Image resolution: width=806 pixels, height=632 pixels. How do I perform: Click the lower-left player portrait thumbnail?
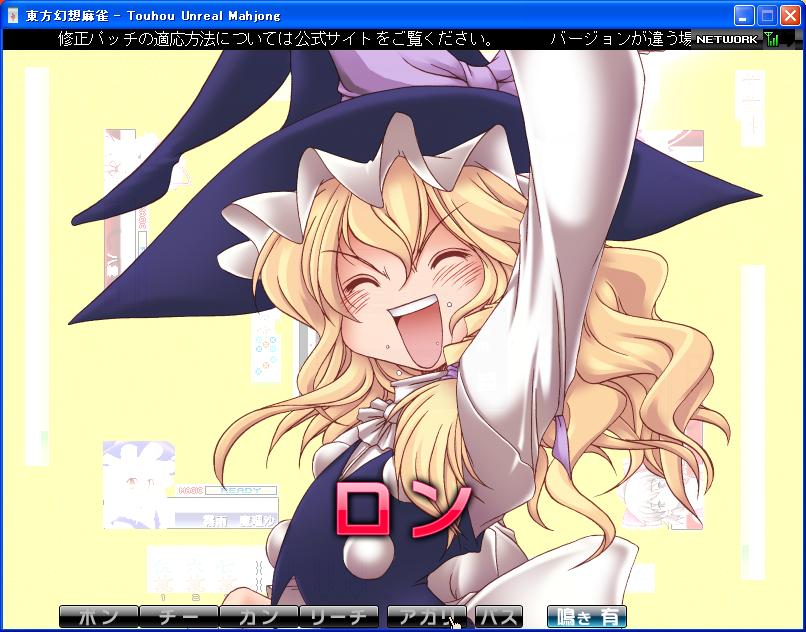tap(139, 485)
